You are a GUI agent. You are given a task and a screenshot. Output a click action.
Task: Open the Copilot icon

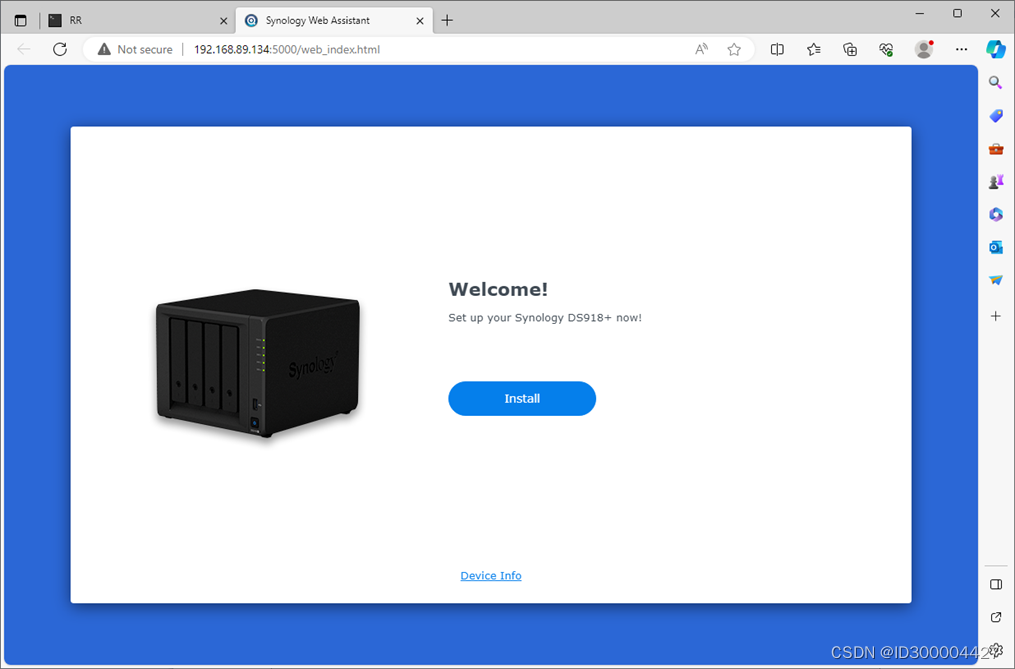pos(996,49)
